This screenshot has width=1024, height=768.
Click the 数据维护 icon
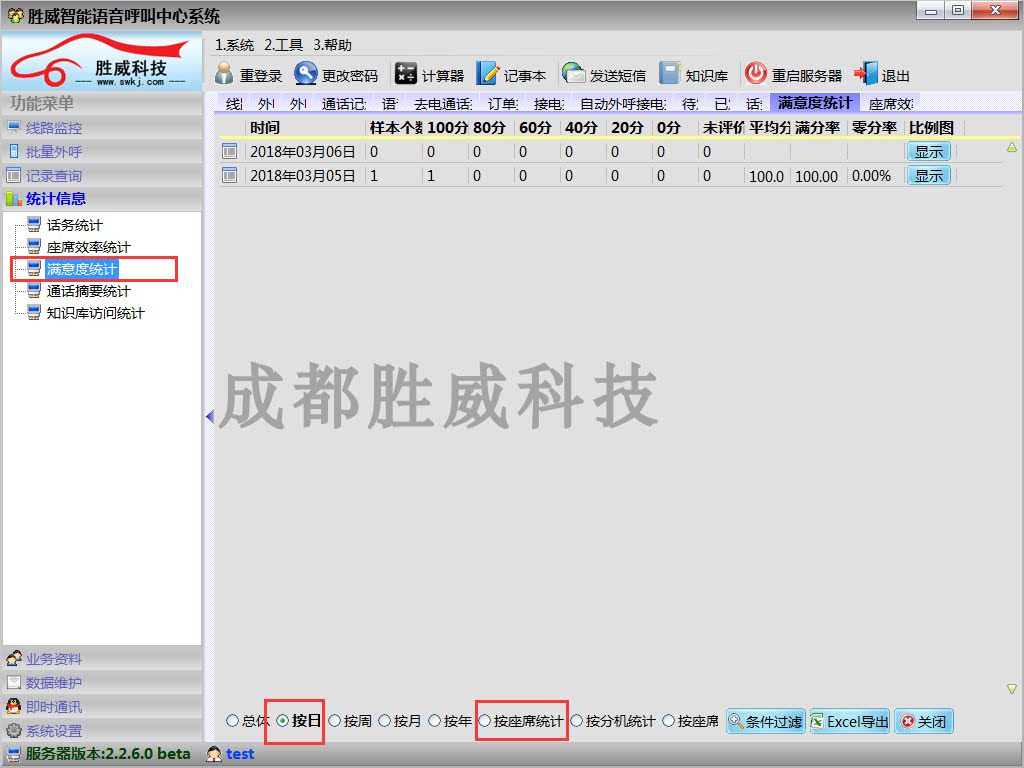coord(14,682)
